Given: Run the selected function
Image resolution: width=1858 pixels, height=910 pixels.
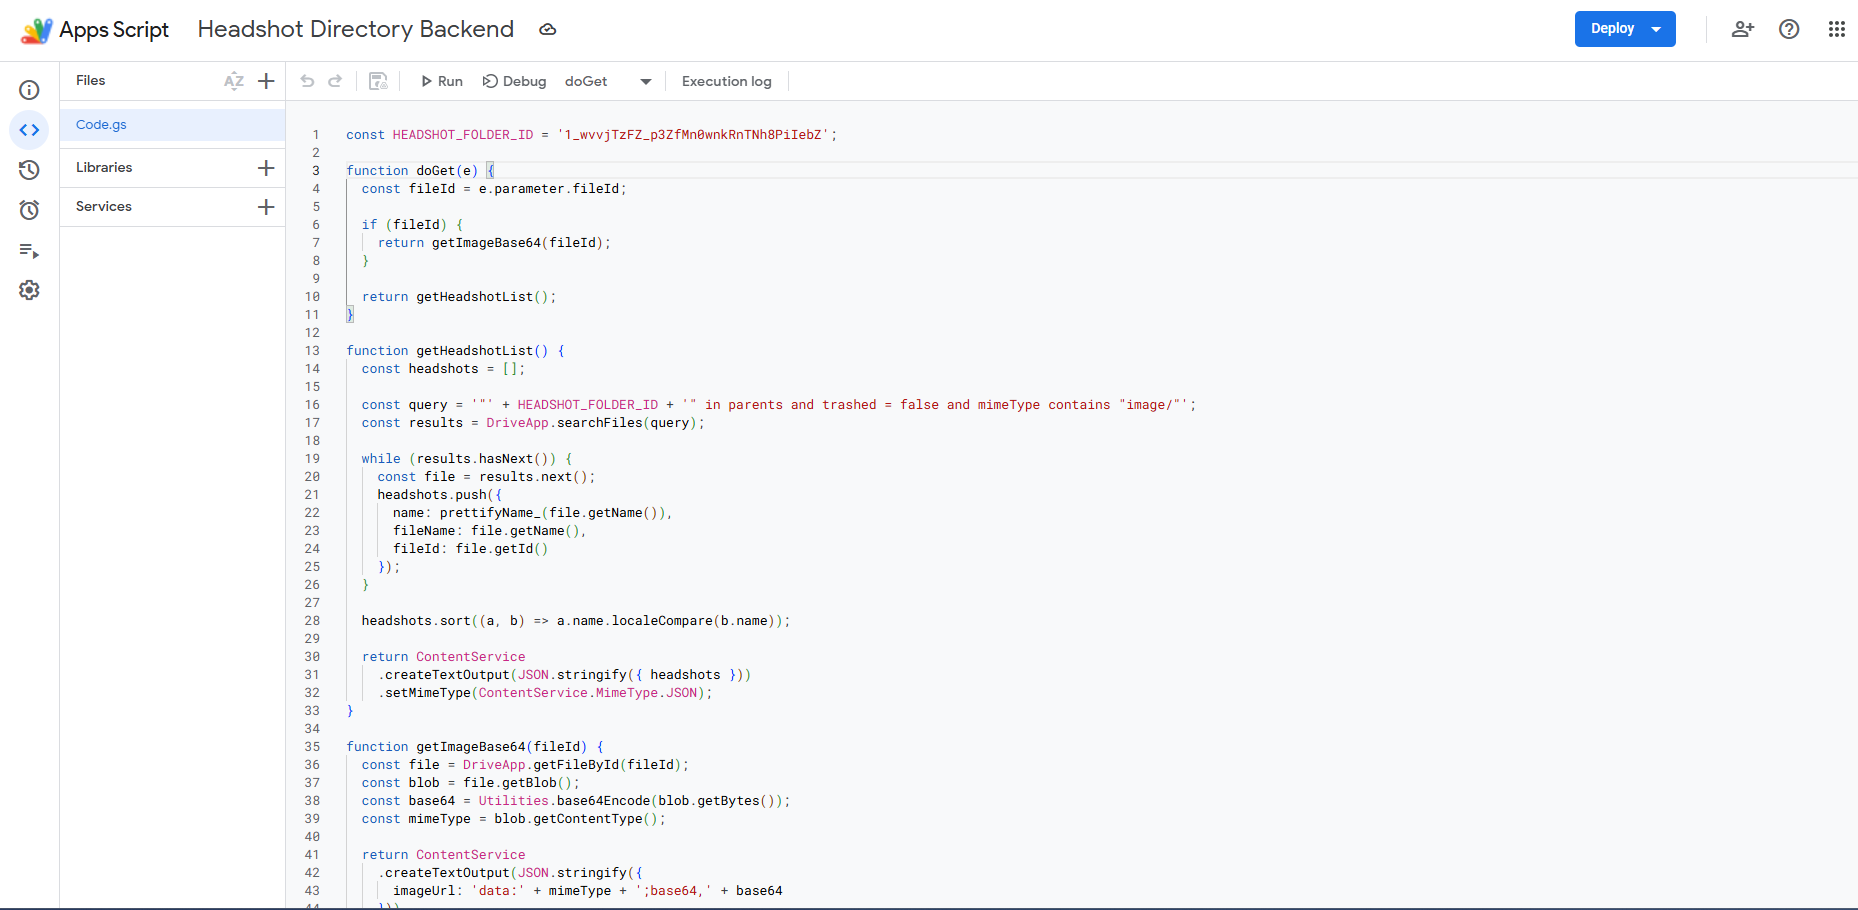Looking at the screenshot, I should 441,81.
